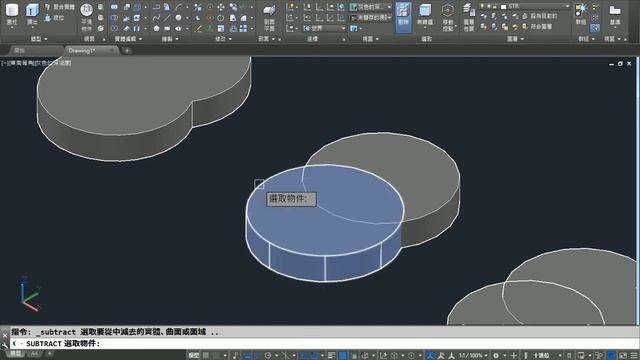The height and width of the screenshot is (360, 640).
Task: Toggle transparency display in the status bar
Action: point(342,356)
